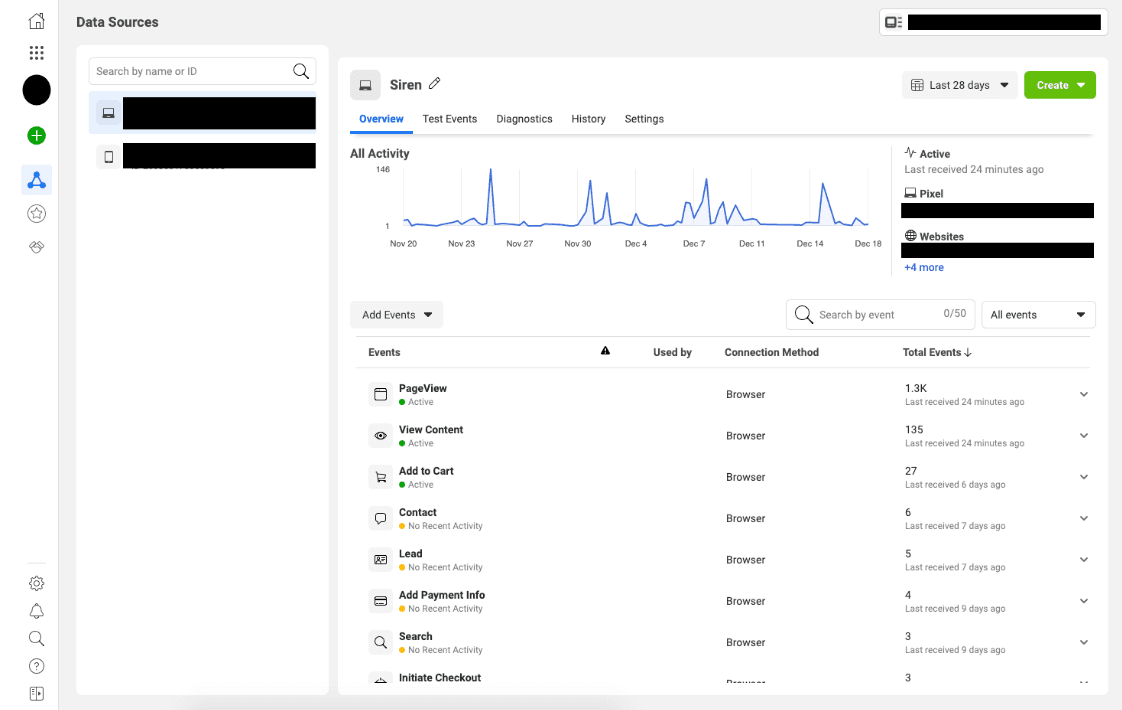The height and width of the screenshot is (710, 1122).
Task: Open the star custom conversions icon
Action: pyautogui.click(x=36, y=213)
